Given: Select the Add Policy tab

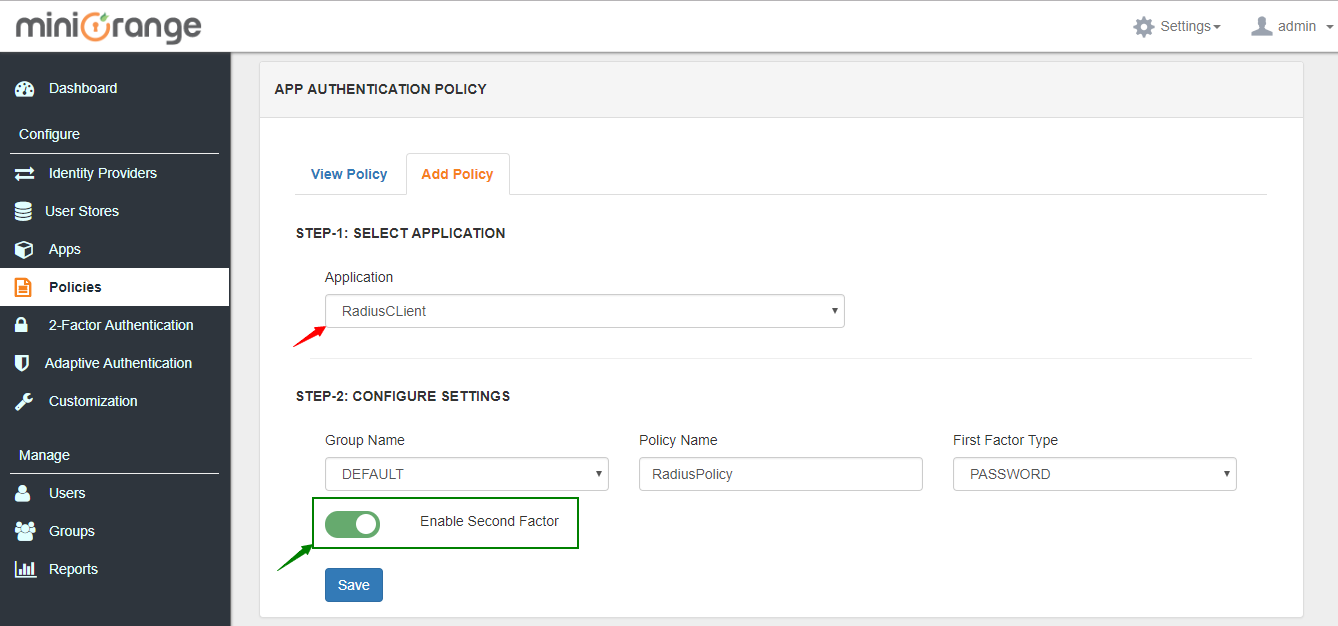Looking at the screenshot, I should pyautogui.click(x=457, y=174).
